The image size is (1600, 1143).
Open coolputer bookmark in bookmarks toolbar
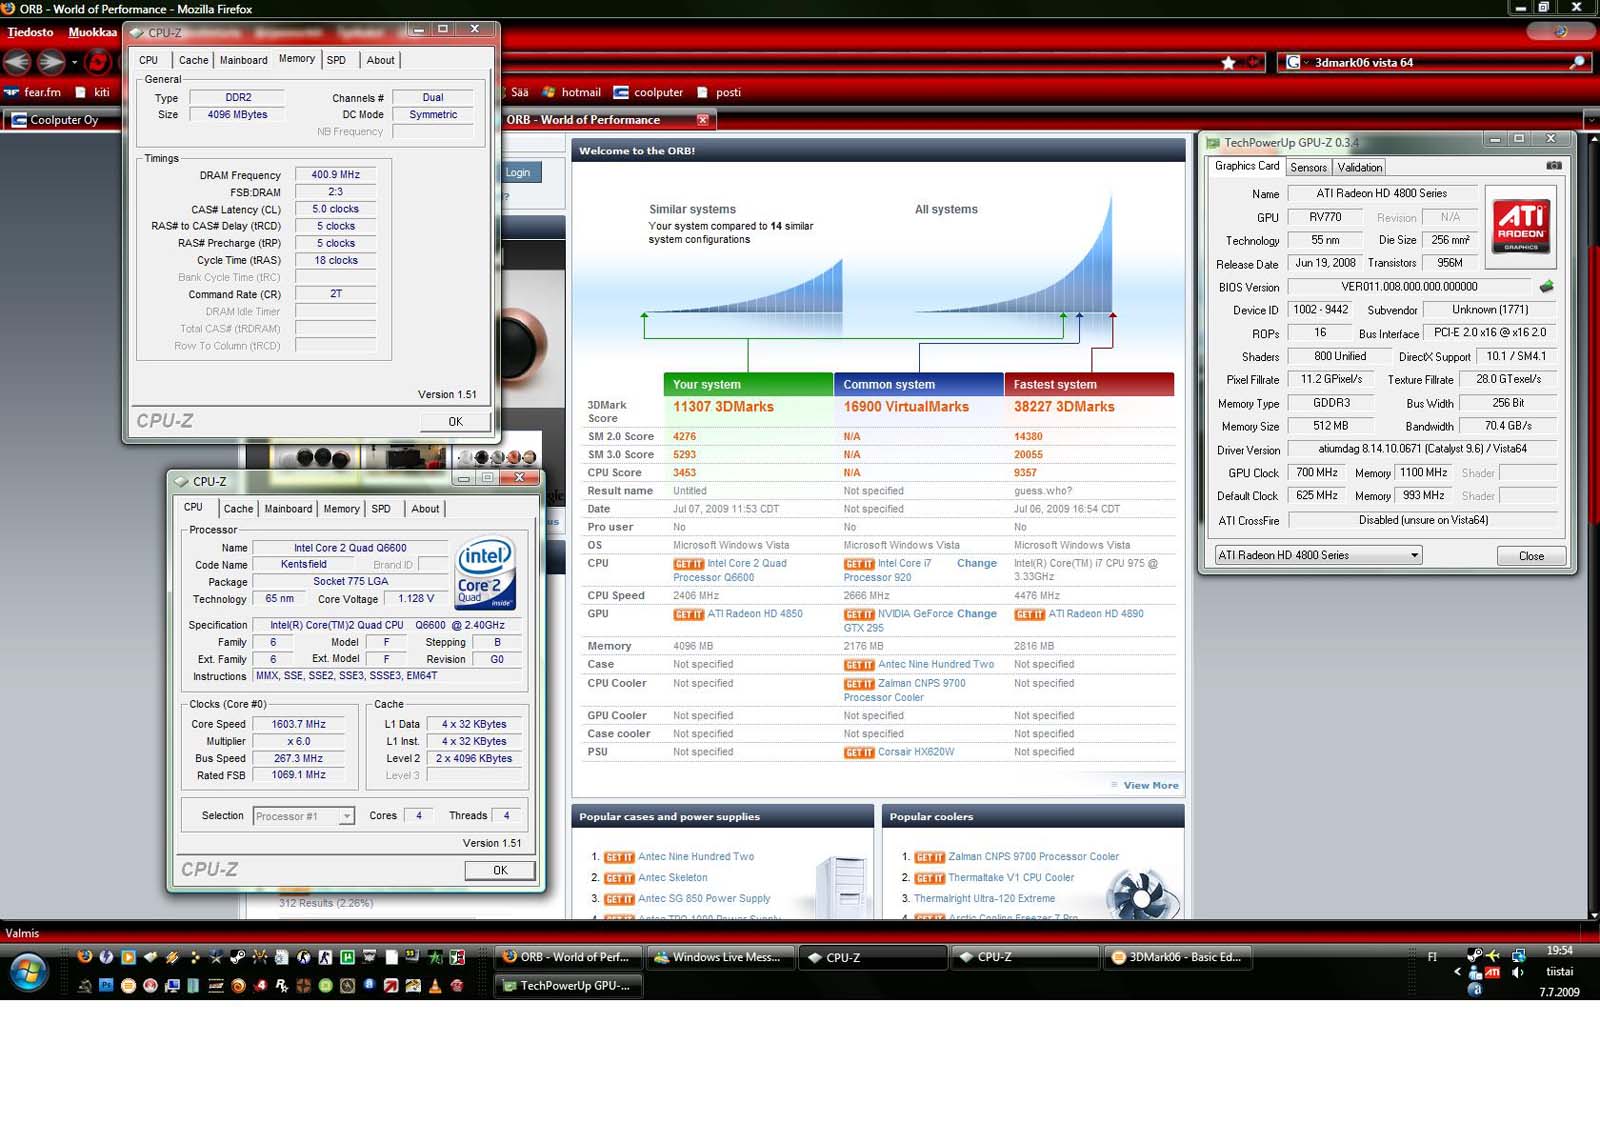(648, 92)
